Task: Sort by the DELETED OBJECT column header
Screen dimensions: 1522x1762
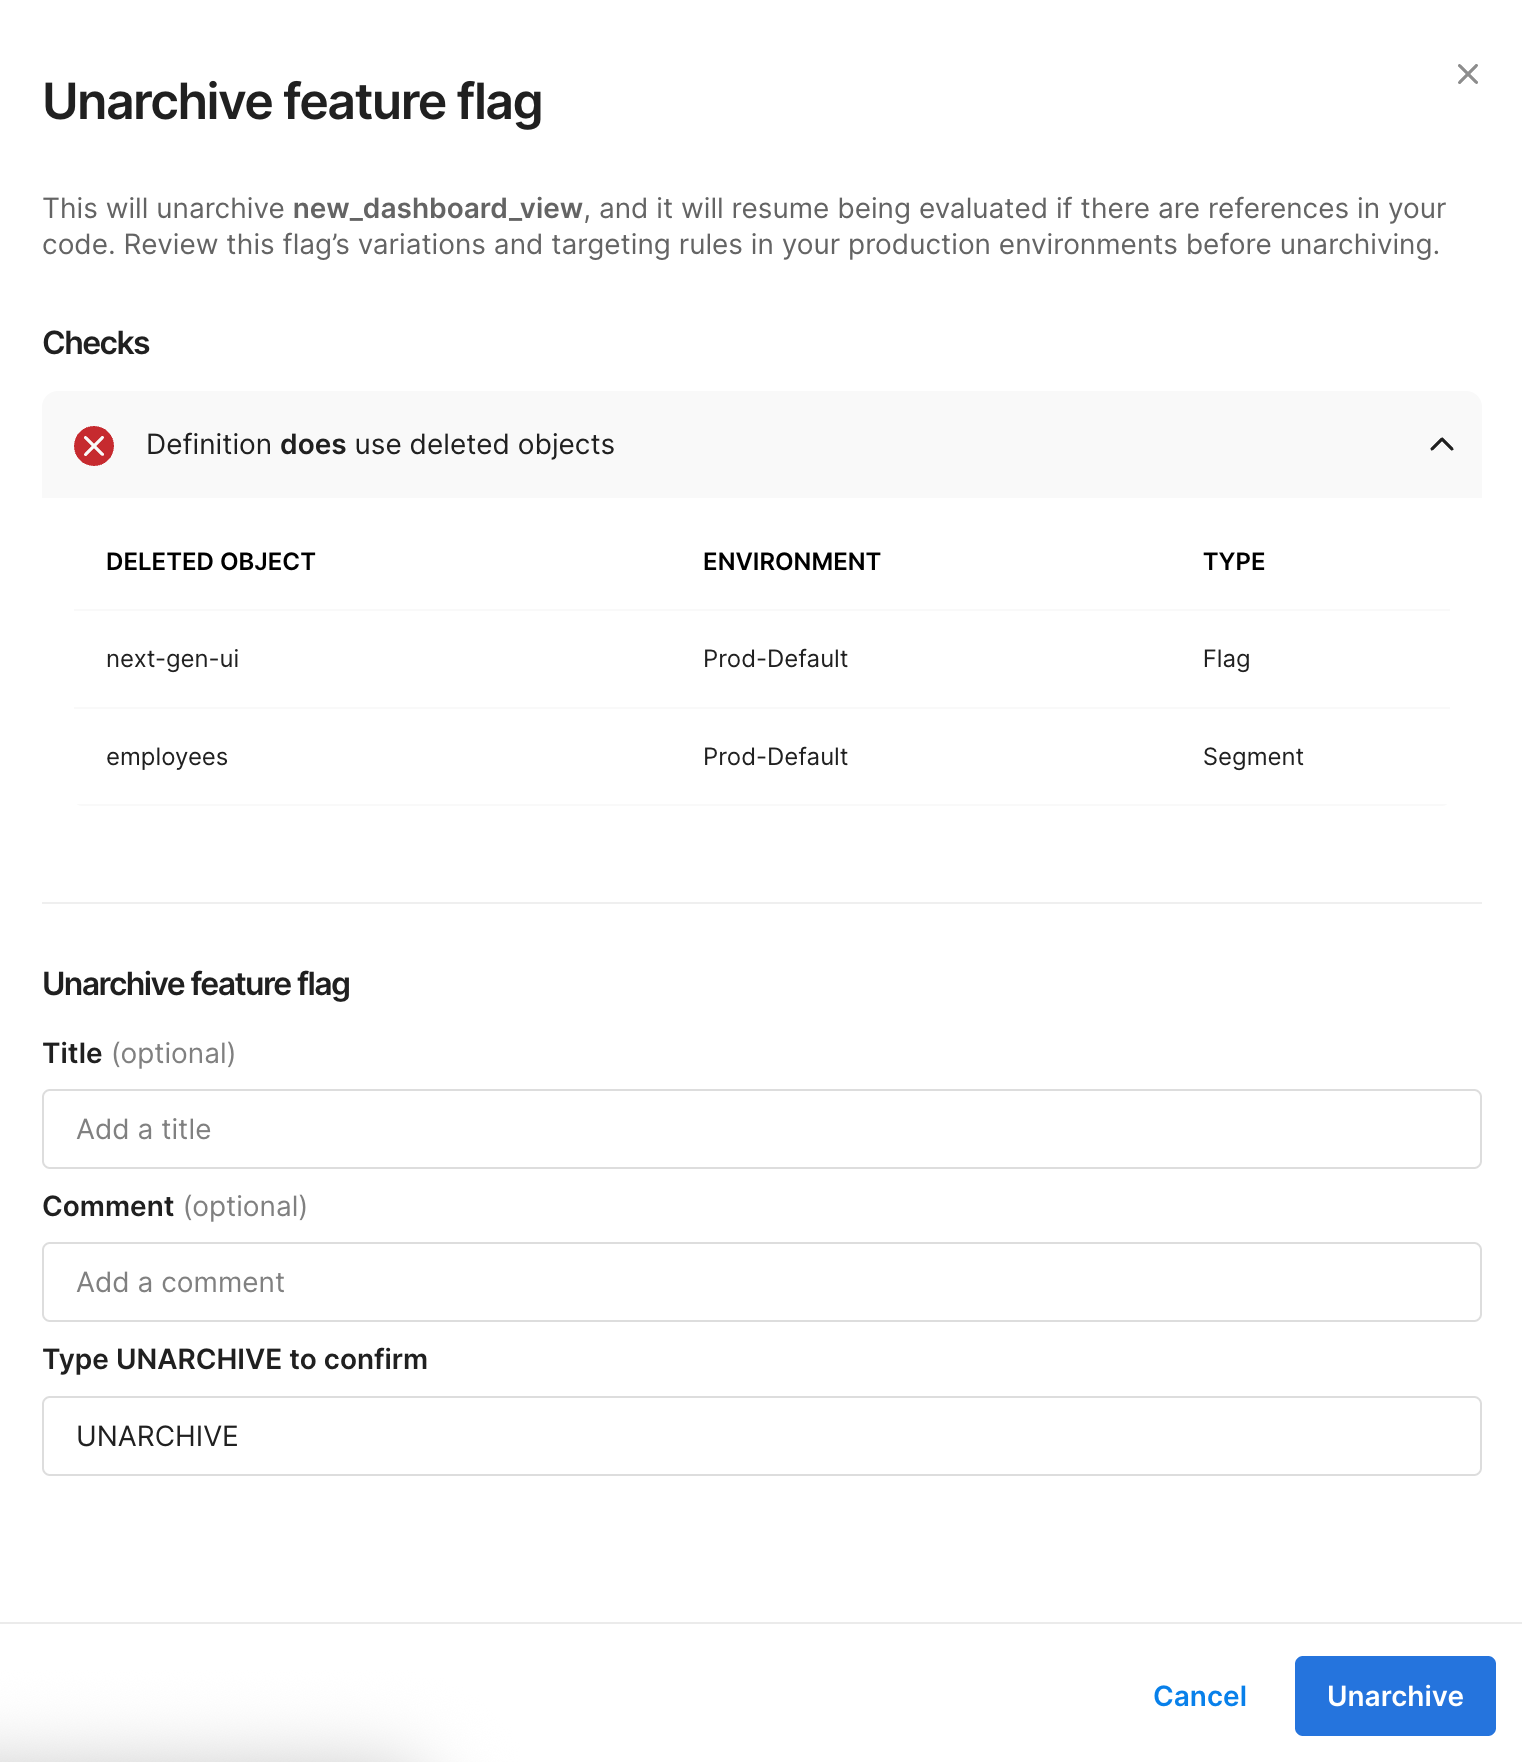Action: [x=210, y=561]
